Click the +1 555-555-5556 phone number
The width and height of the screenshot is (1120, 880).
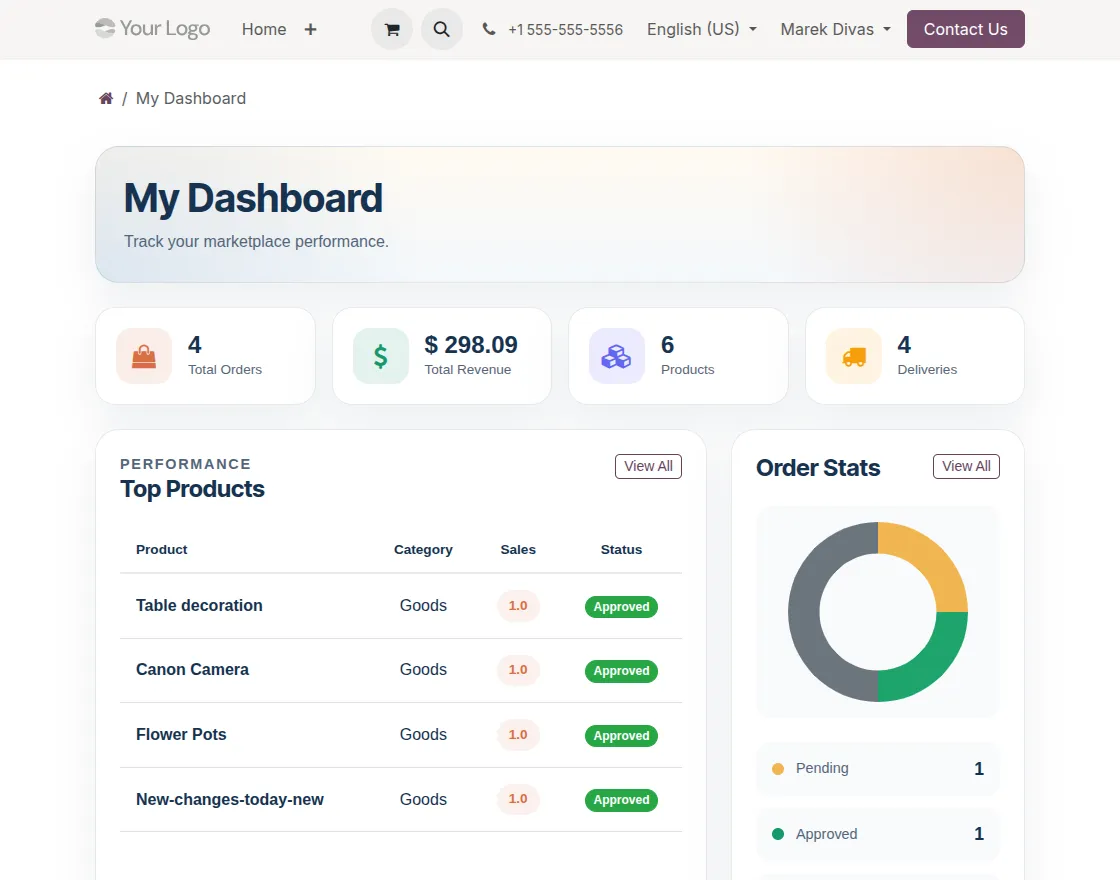coord(565,29)
